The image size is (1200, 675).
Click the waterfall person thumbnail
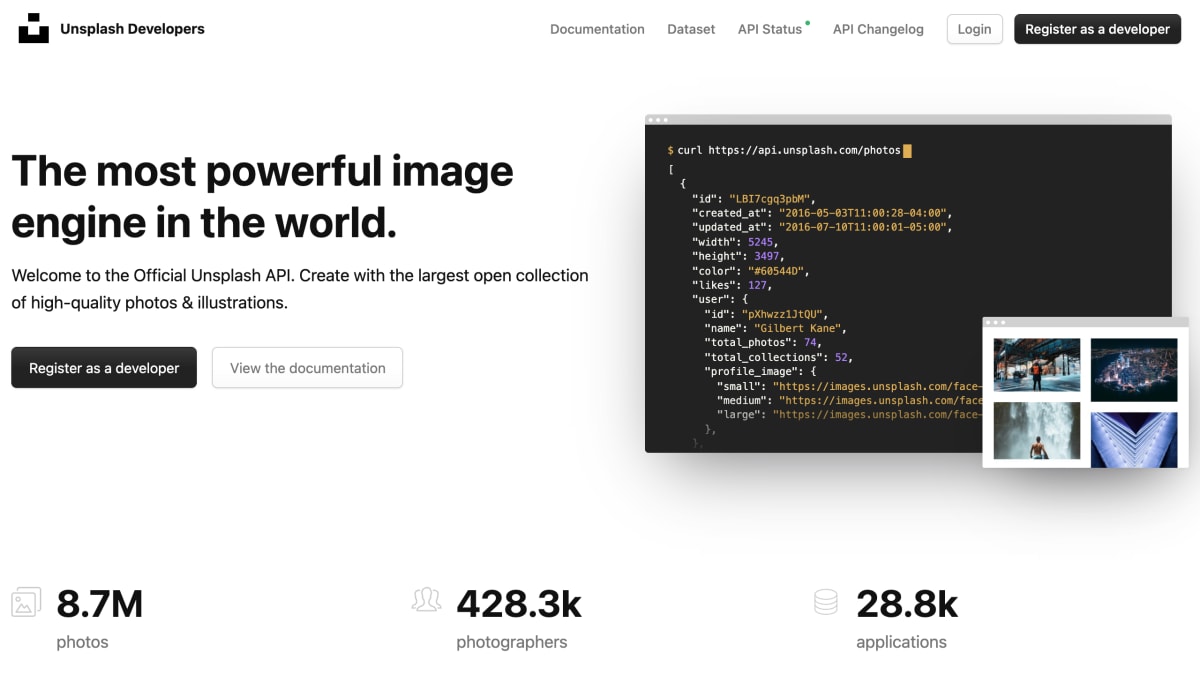[x=1036, y=431]
